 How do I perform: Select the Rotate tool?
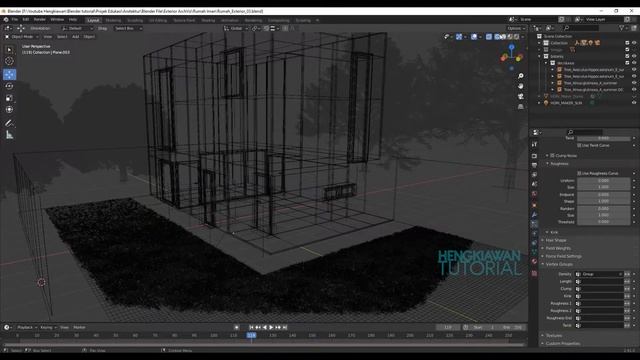click(x=9, y=86)
